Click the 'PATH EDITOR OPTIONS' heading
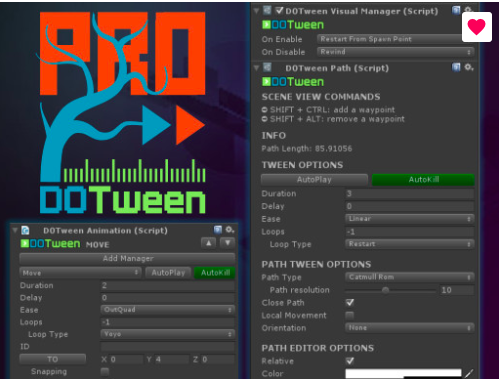The image size is (499, 379). [317, 348]
